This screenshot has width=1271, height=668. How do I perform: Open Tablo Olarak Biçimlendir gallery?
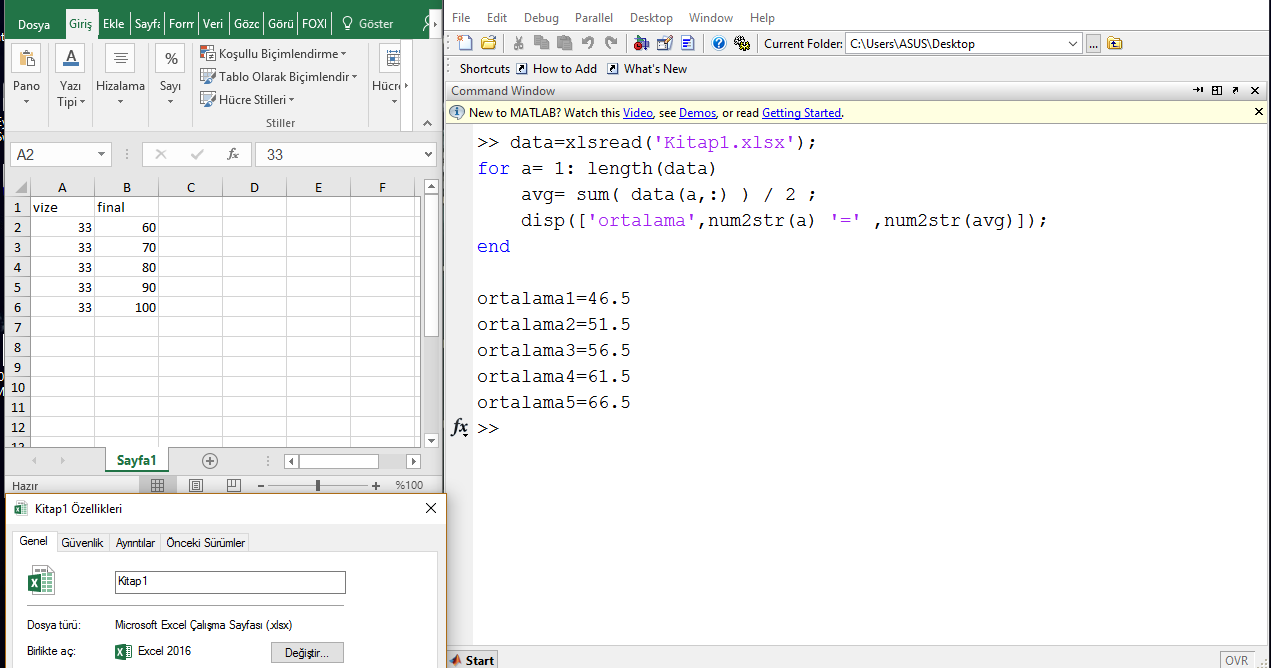(278, 76)
